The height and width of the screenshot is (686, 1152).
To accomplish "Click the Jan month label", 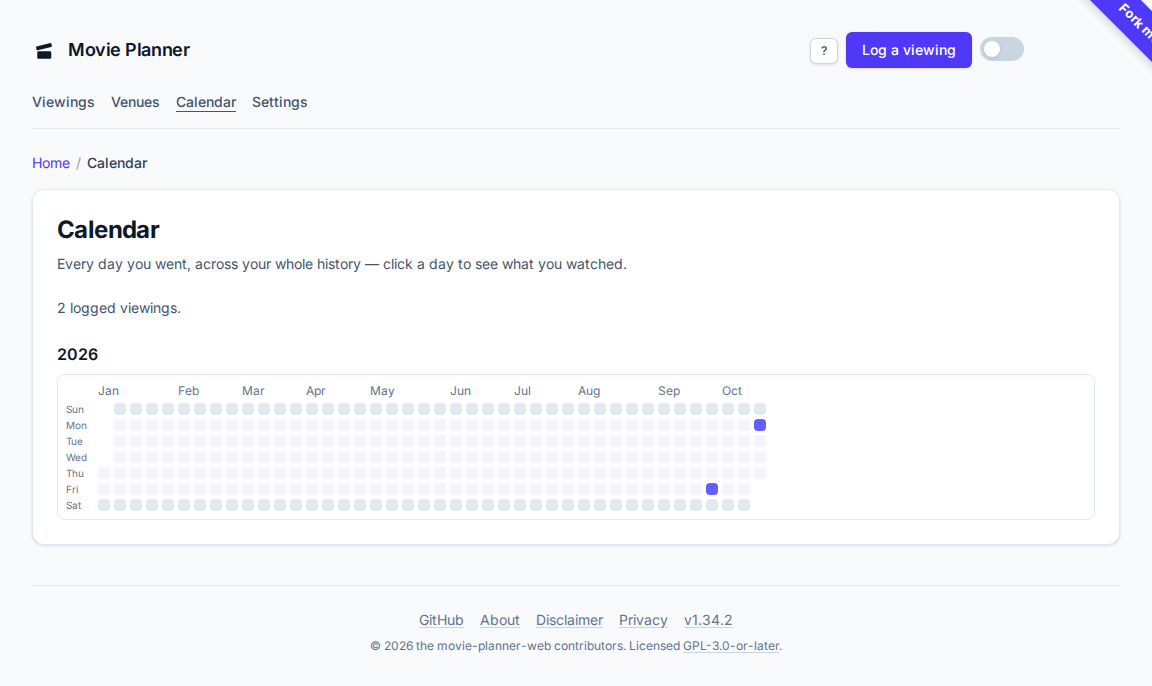I will pyautogui.click(x=108, y=391).
